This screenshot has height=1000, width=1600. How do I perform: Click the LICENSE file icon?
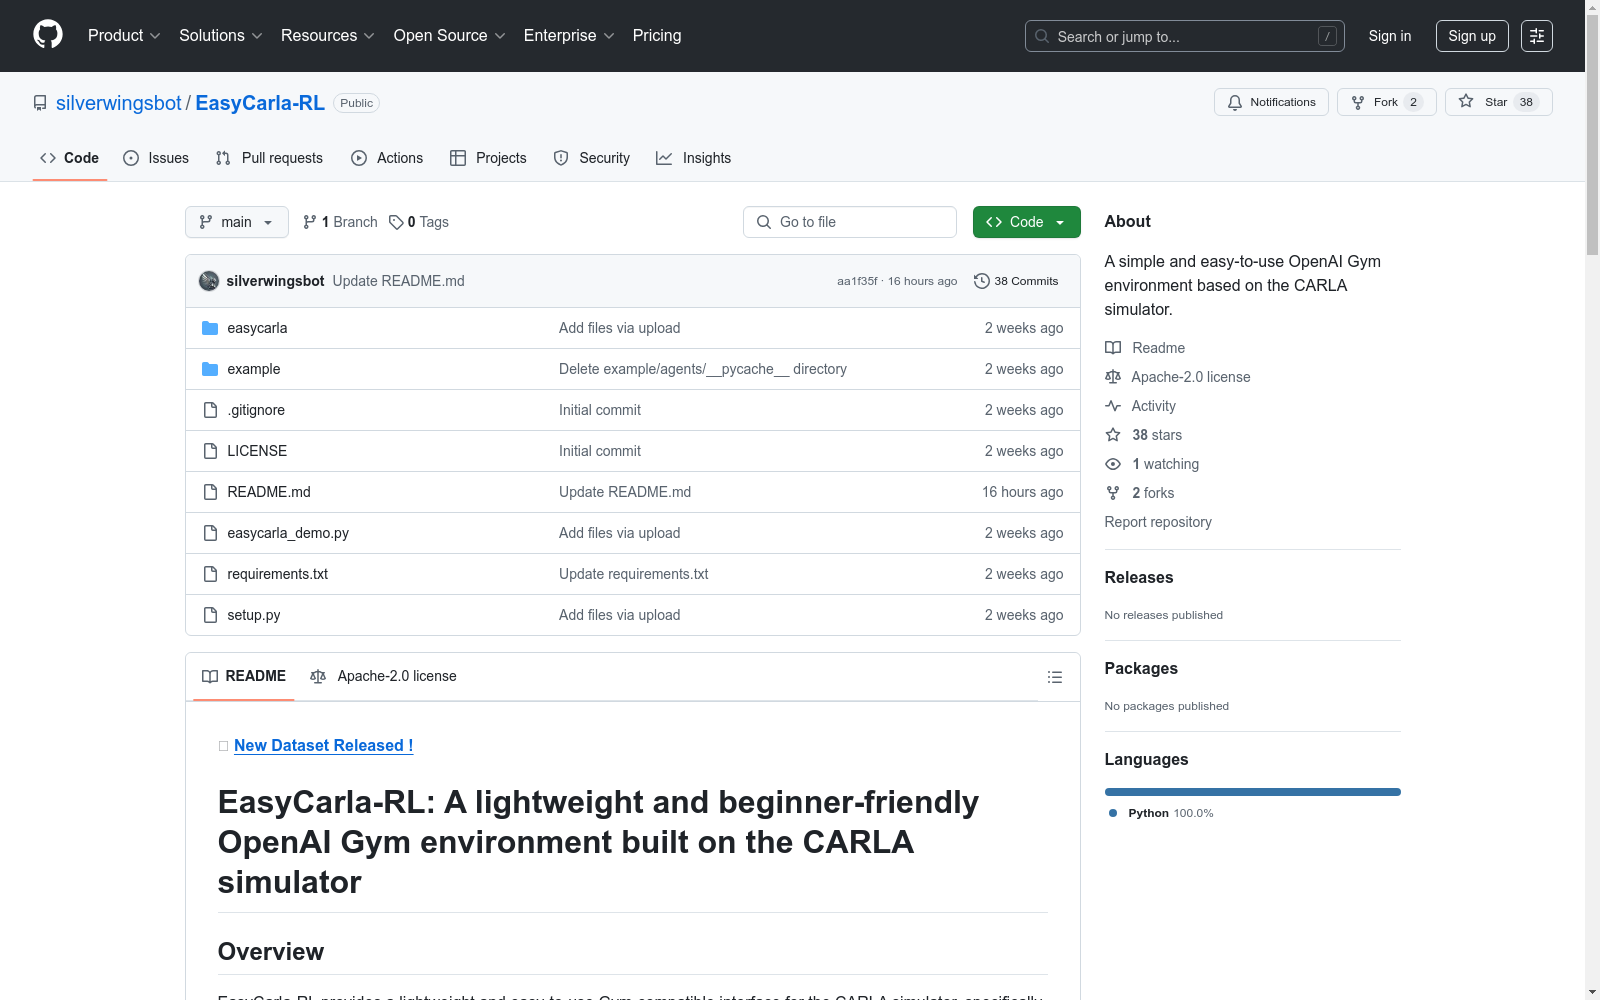coord(210,451)
